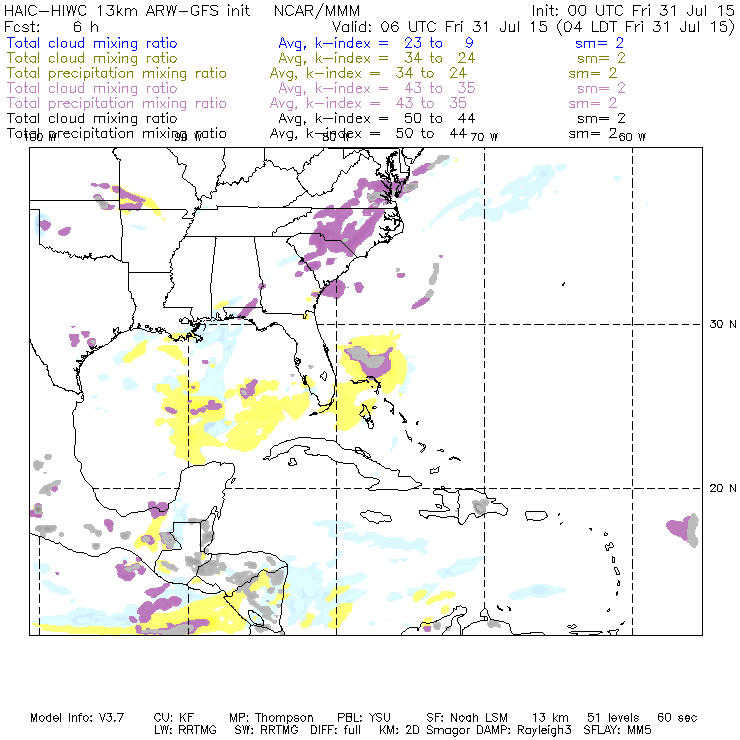Viewport: 740px width, 740px height.
Task: Click the "Valid: 06 UTC Fri 31 Jul 15" text
Action: (x=440, y=26)
